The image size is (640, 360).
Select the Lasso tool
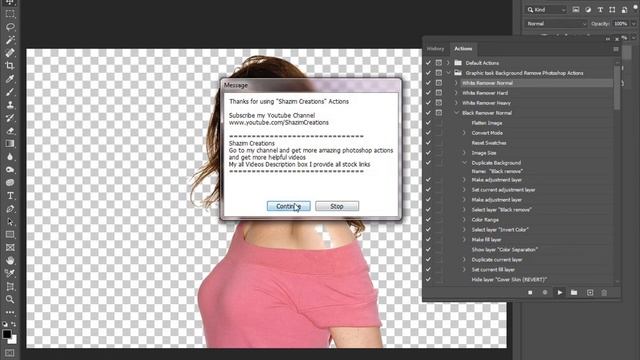[x=10, y=27]
